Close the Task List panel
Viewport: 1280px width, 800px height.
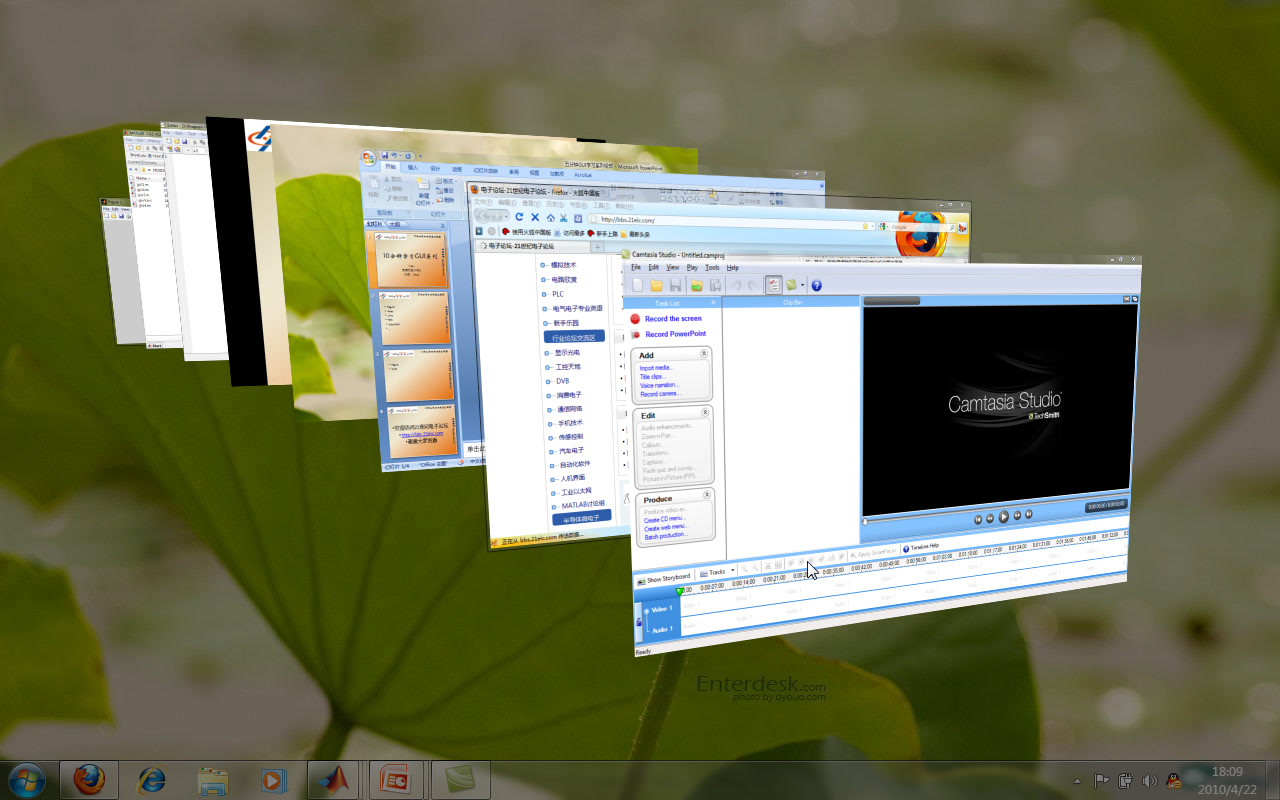[713, 302]
